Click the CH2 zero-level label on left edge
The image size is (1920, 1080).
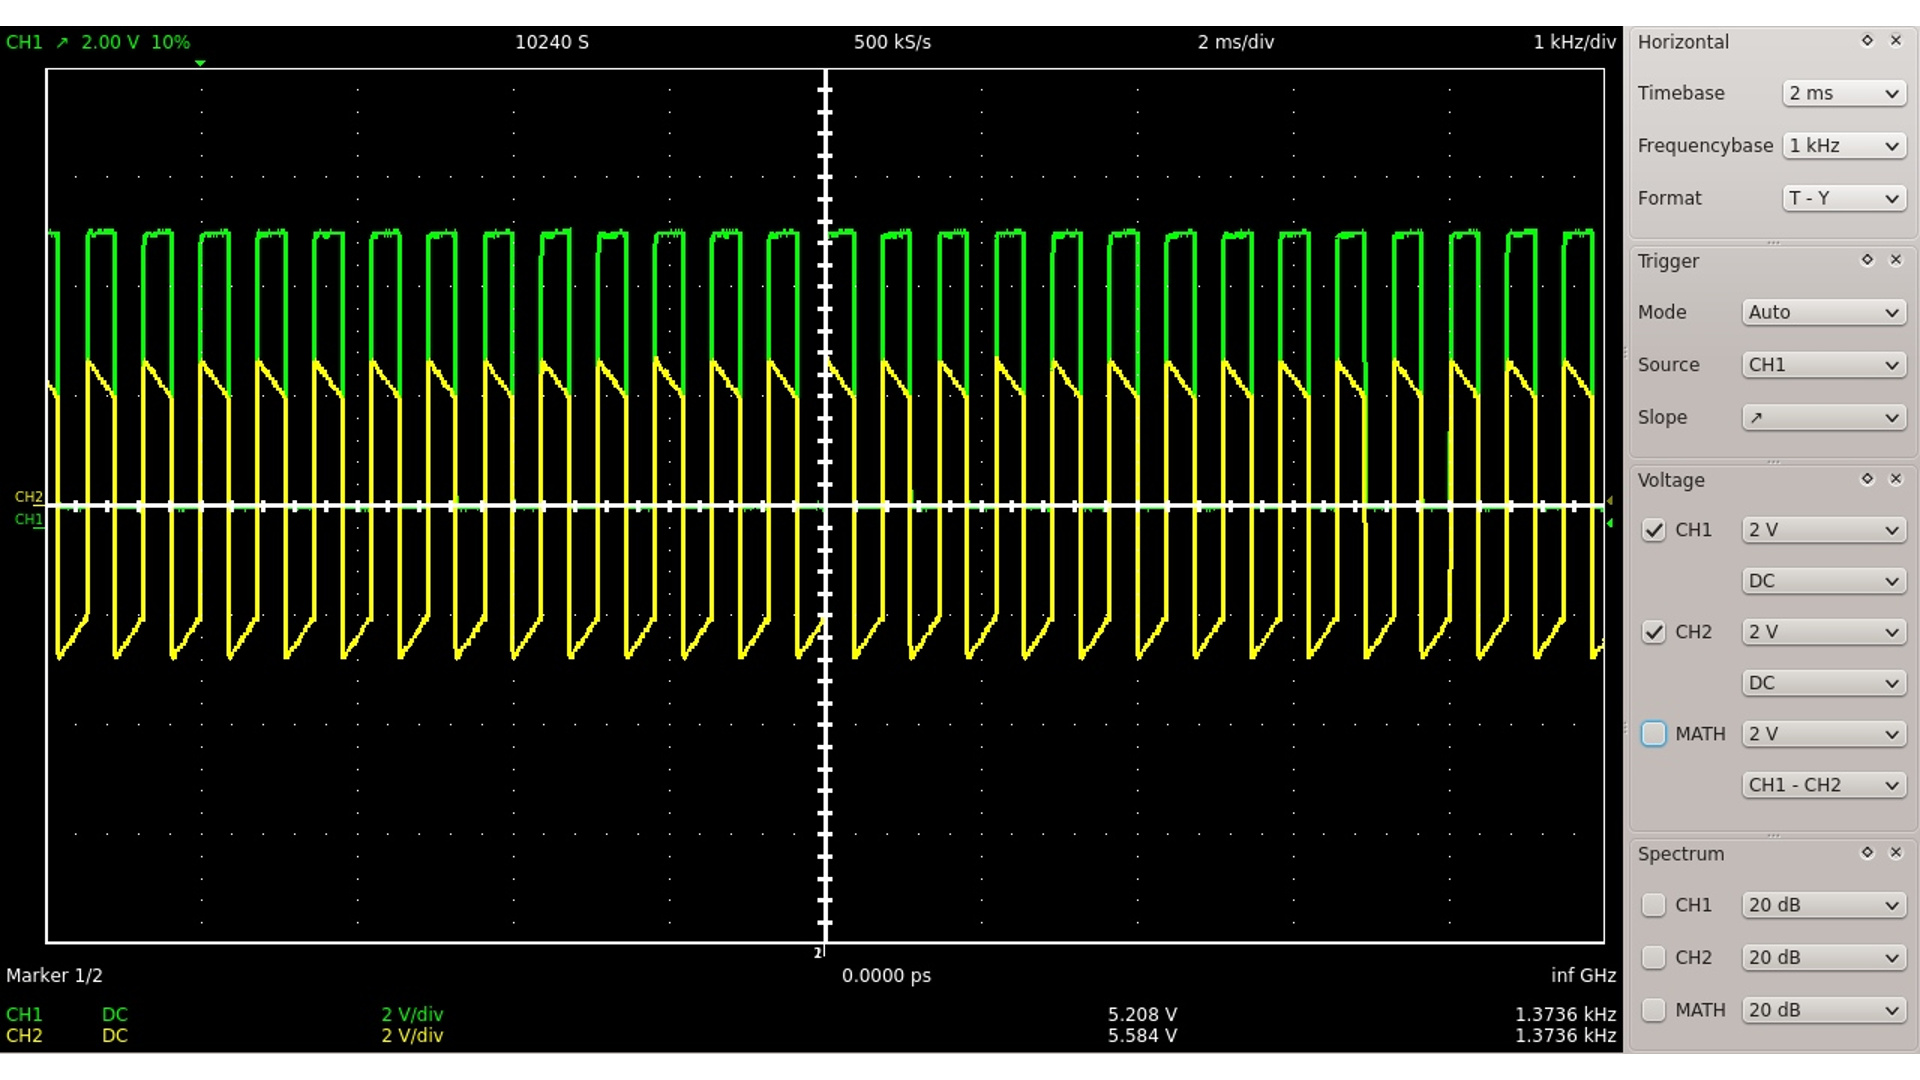coord(28,497)
